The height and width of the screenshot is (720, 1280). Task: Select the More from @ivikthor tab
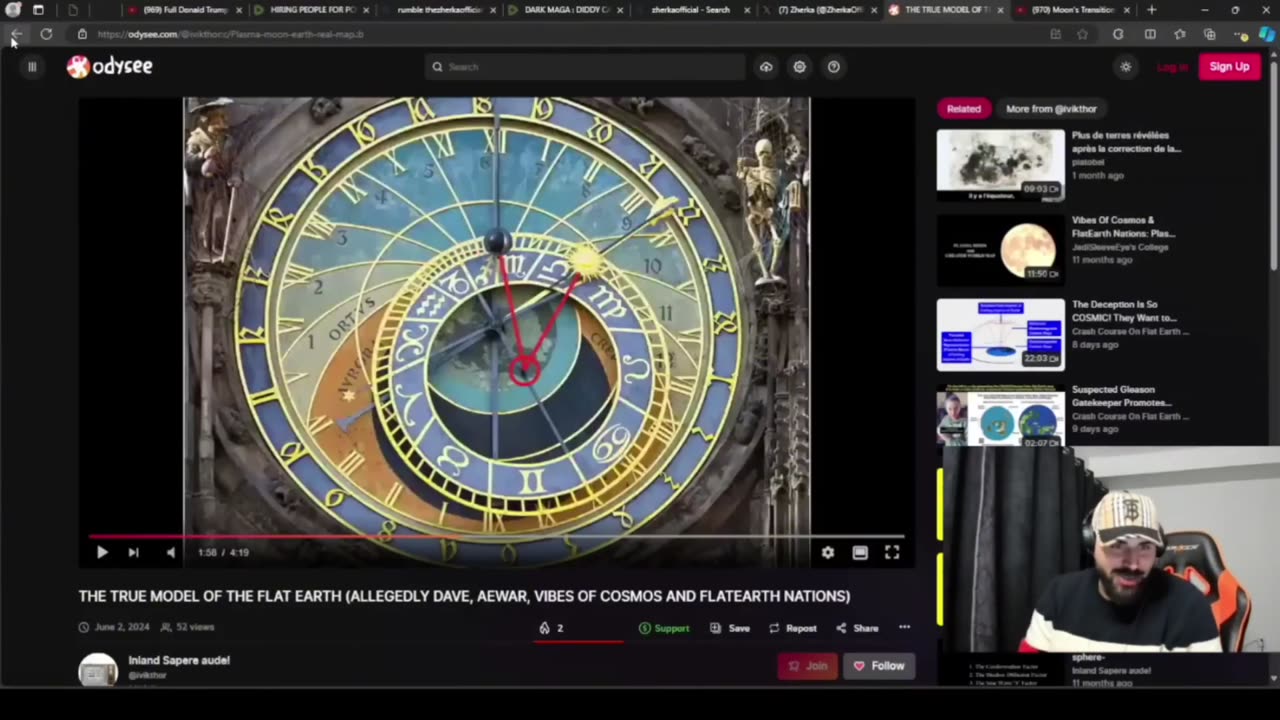click(x=1051, y=109)
